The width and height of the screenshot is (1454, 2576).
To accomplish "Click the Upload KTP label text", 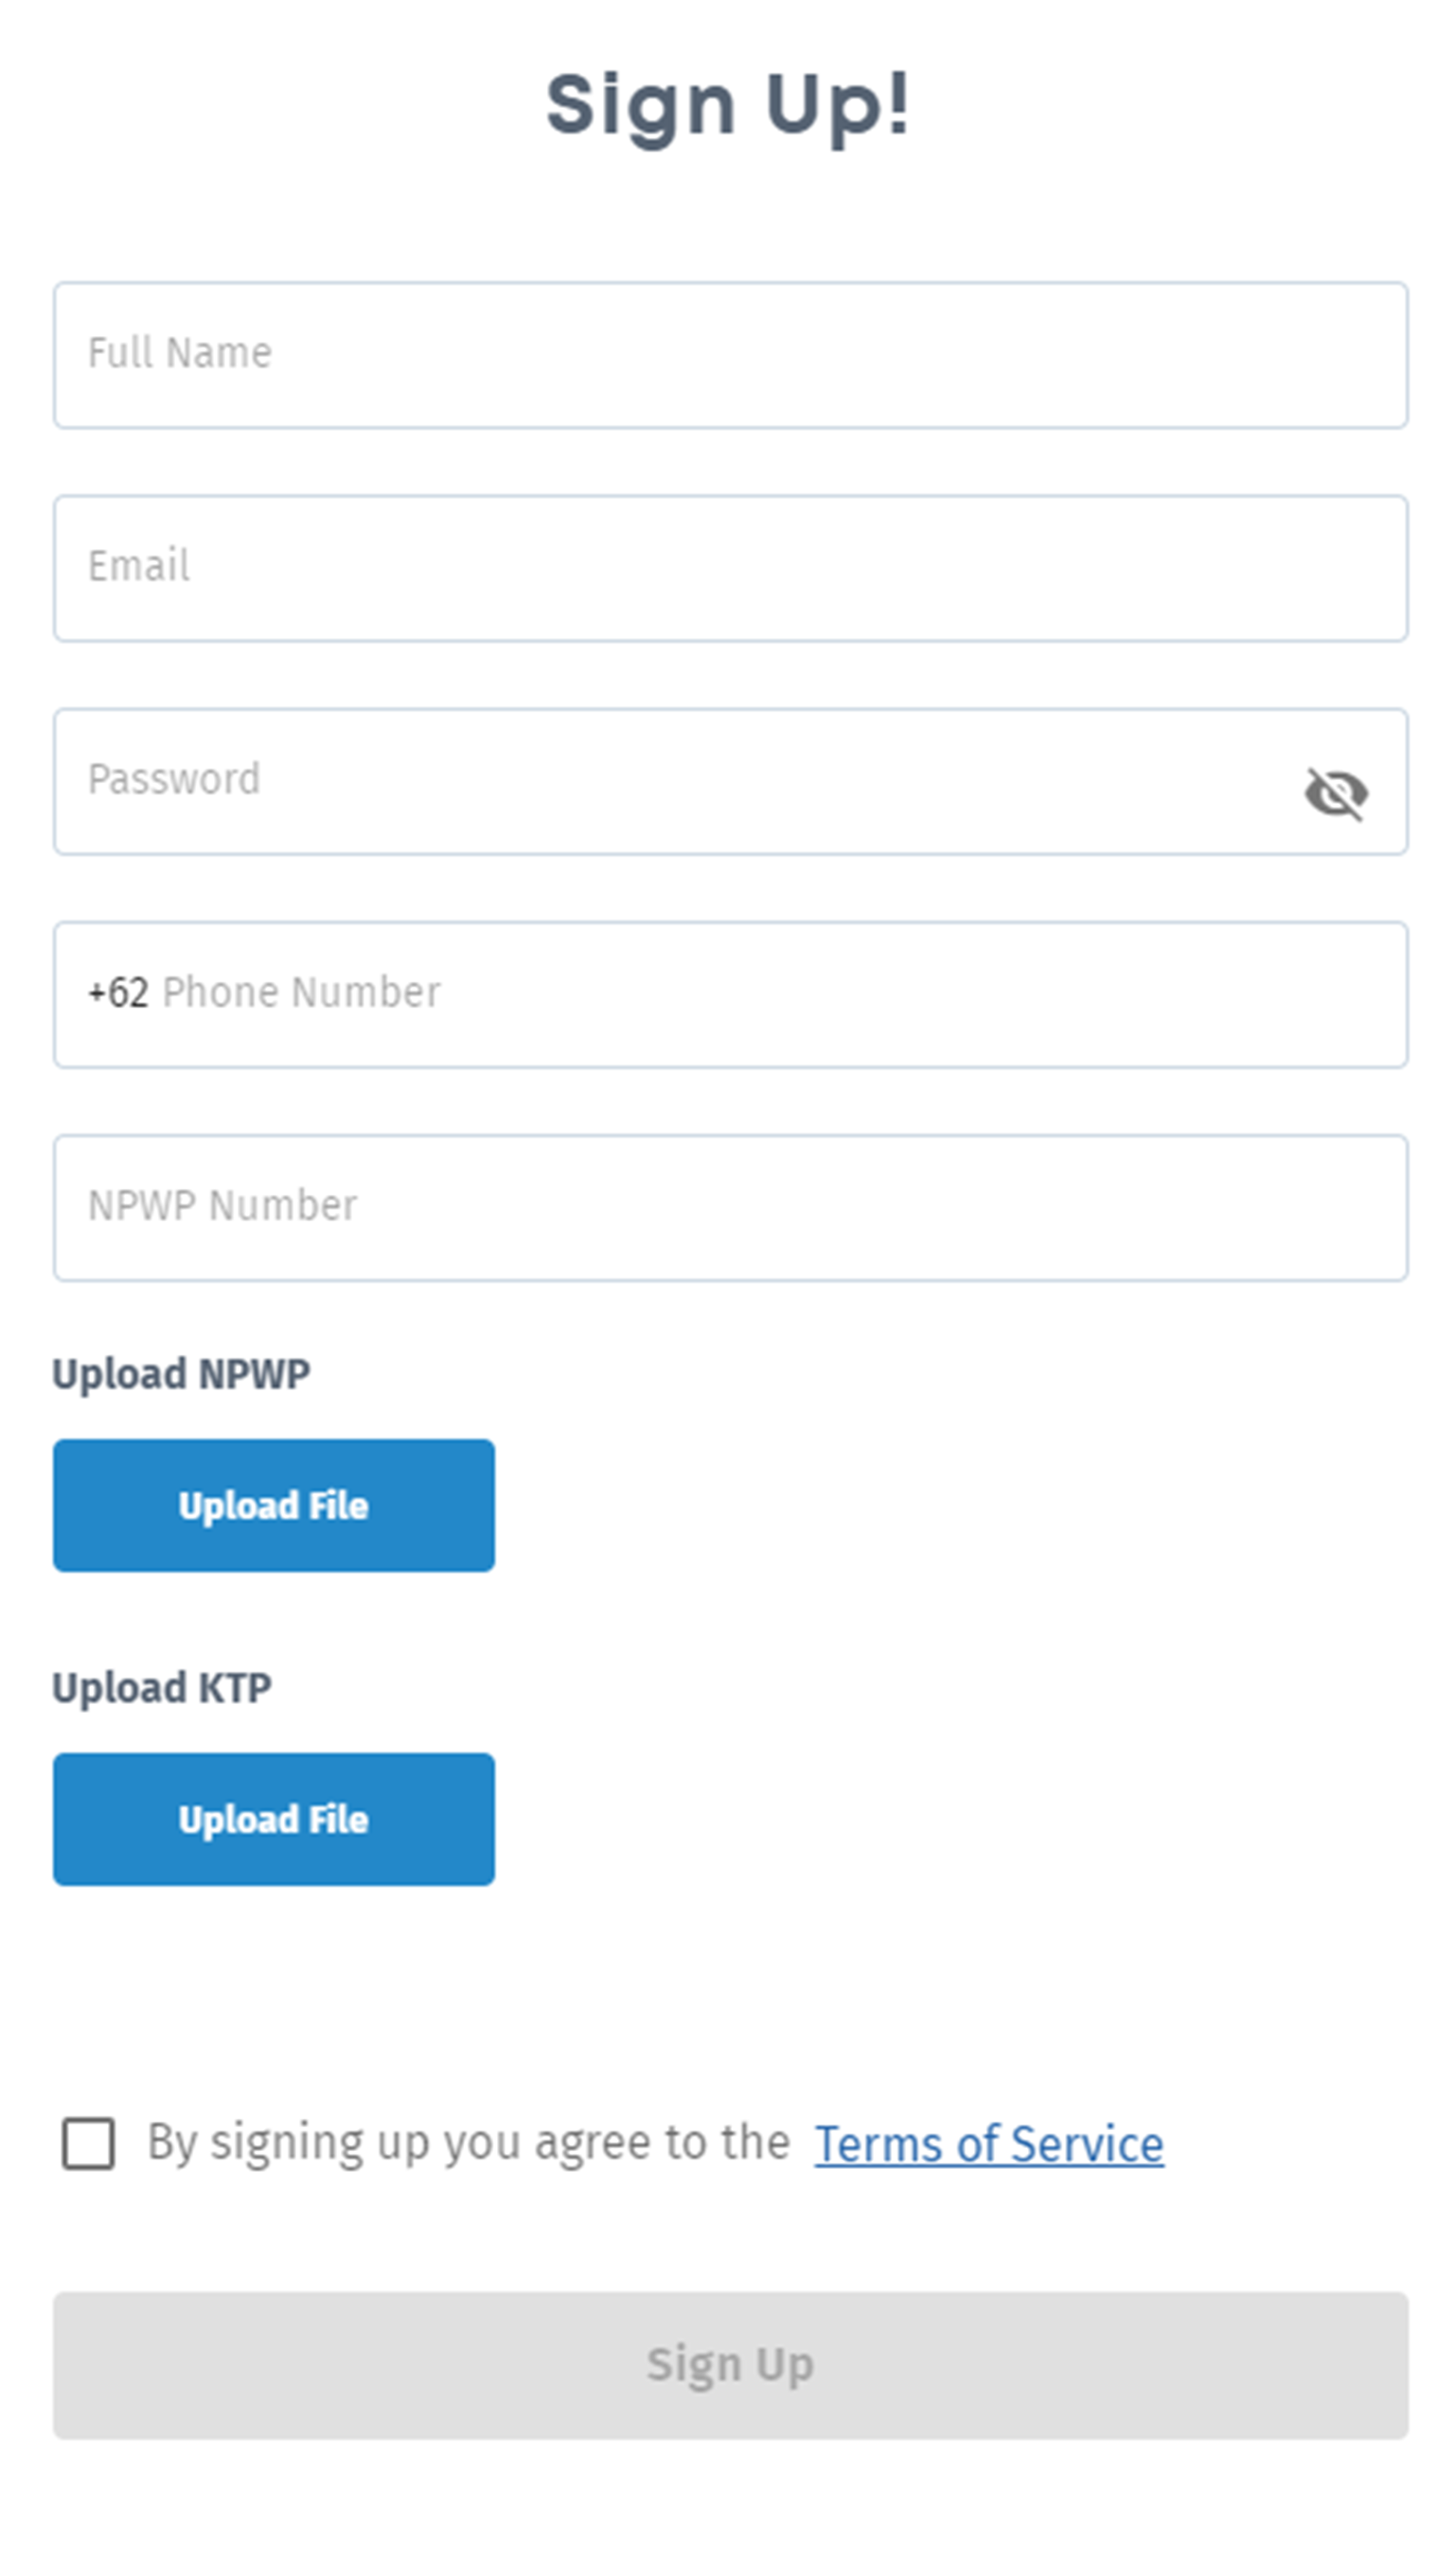I will (x=162, y=1688).
